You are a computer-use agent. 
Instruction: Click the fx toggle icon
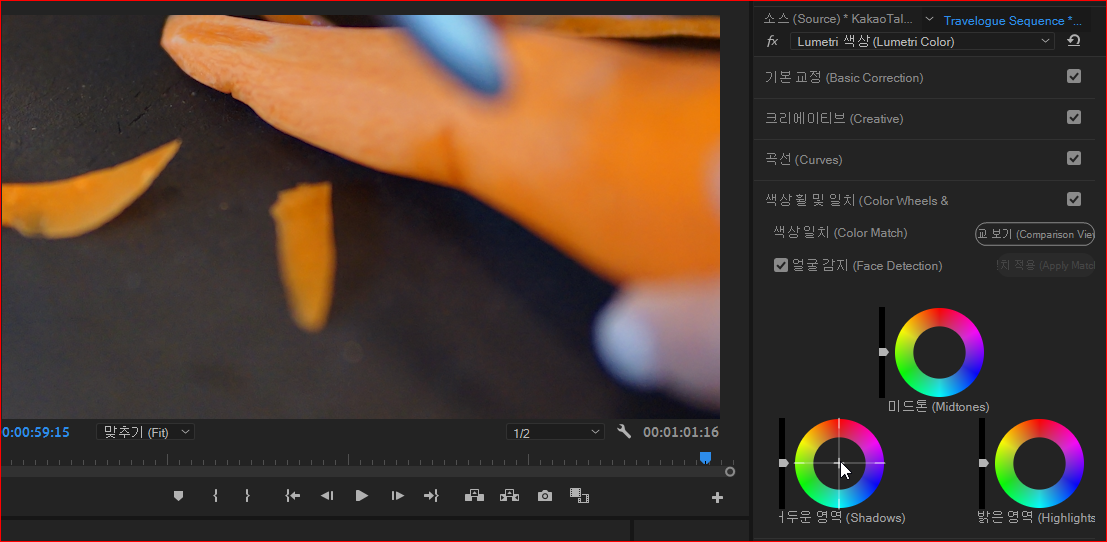(772, 42)
